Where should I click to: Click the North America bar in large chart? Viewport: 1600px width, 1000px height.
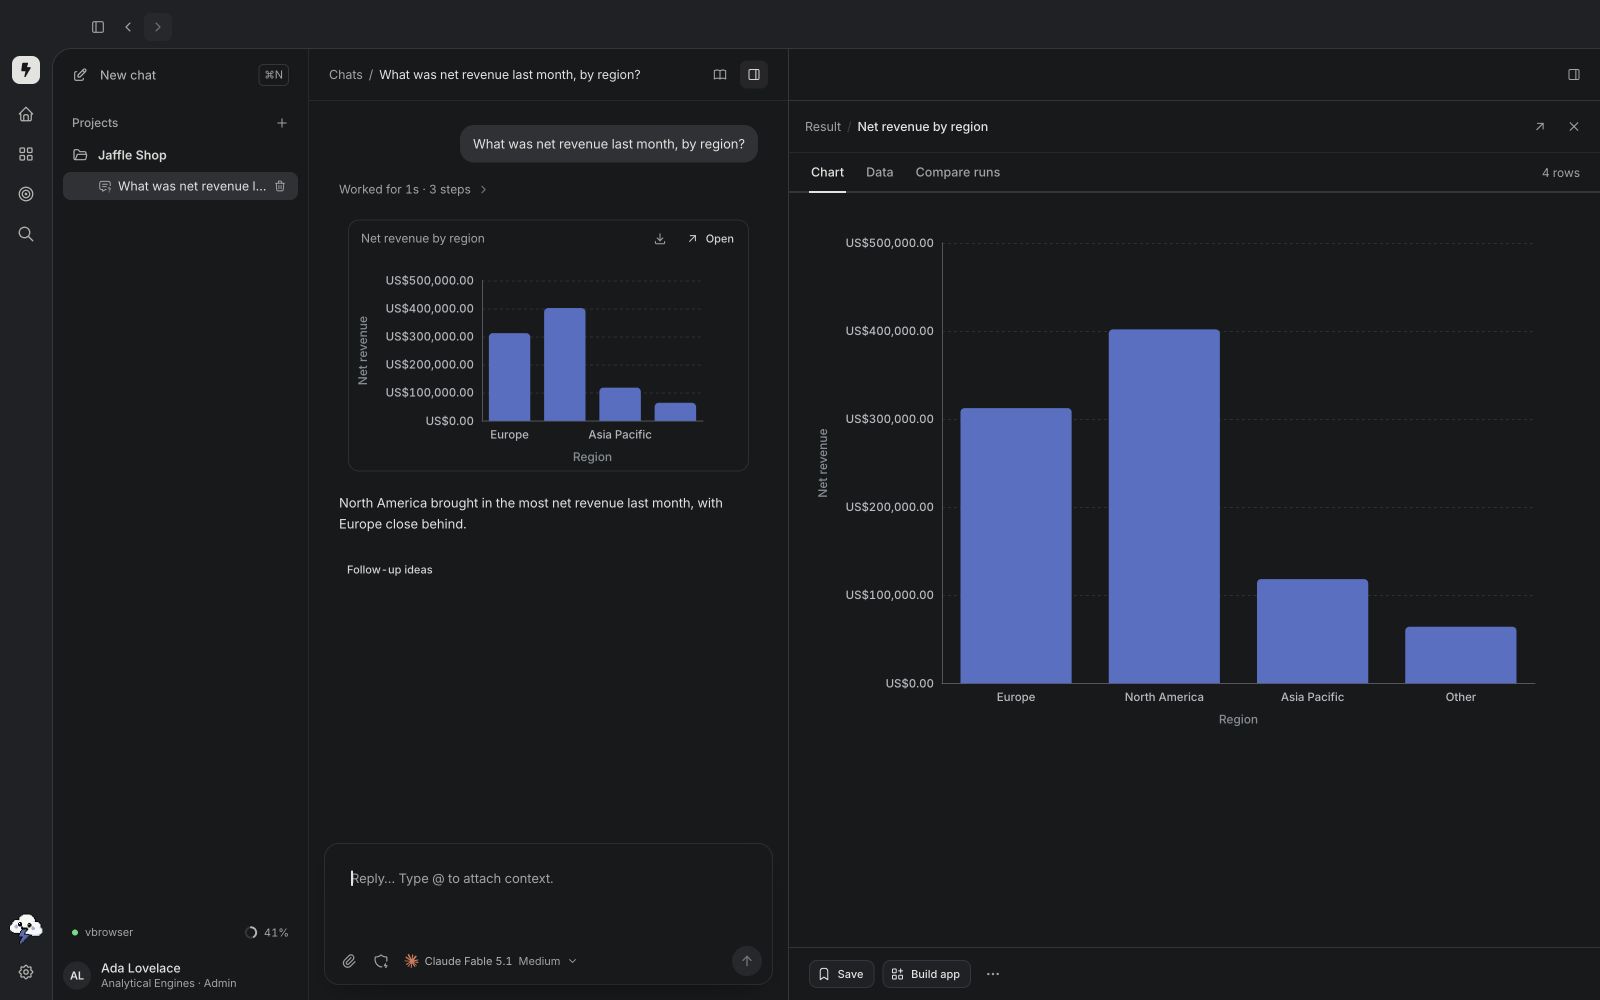pos(1164,506)
